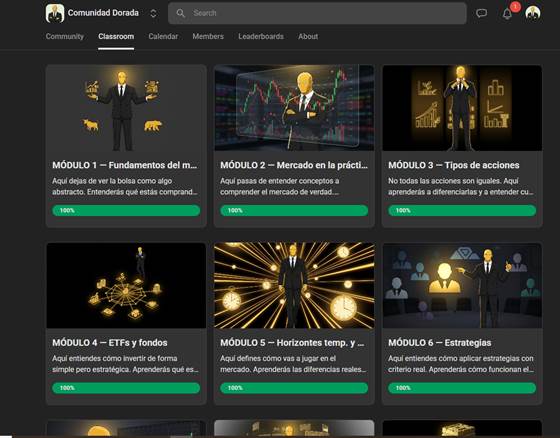Select the About tab
Image resolution: width=560 pixels, height=438 pixels.
point(308,36)
